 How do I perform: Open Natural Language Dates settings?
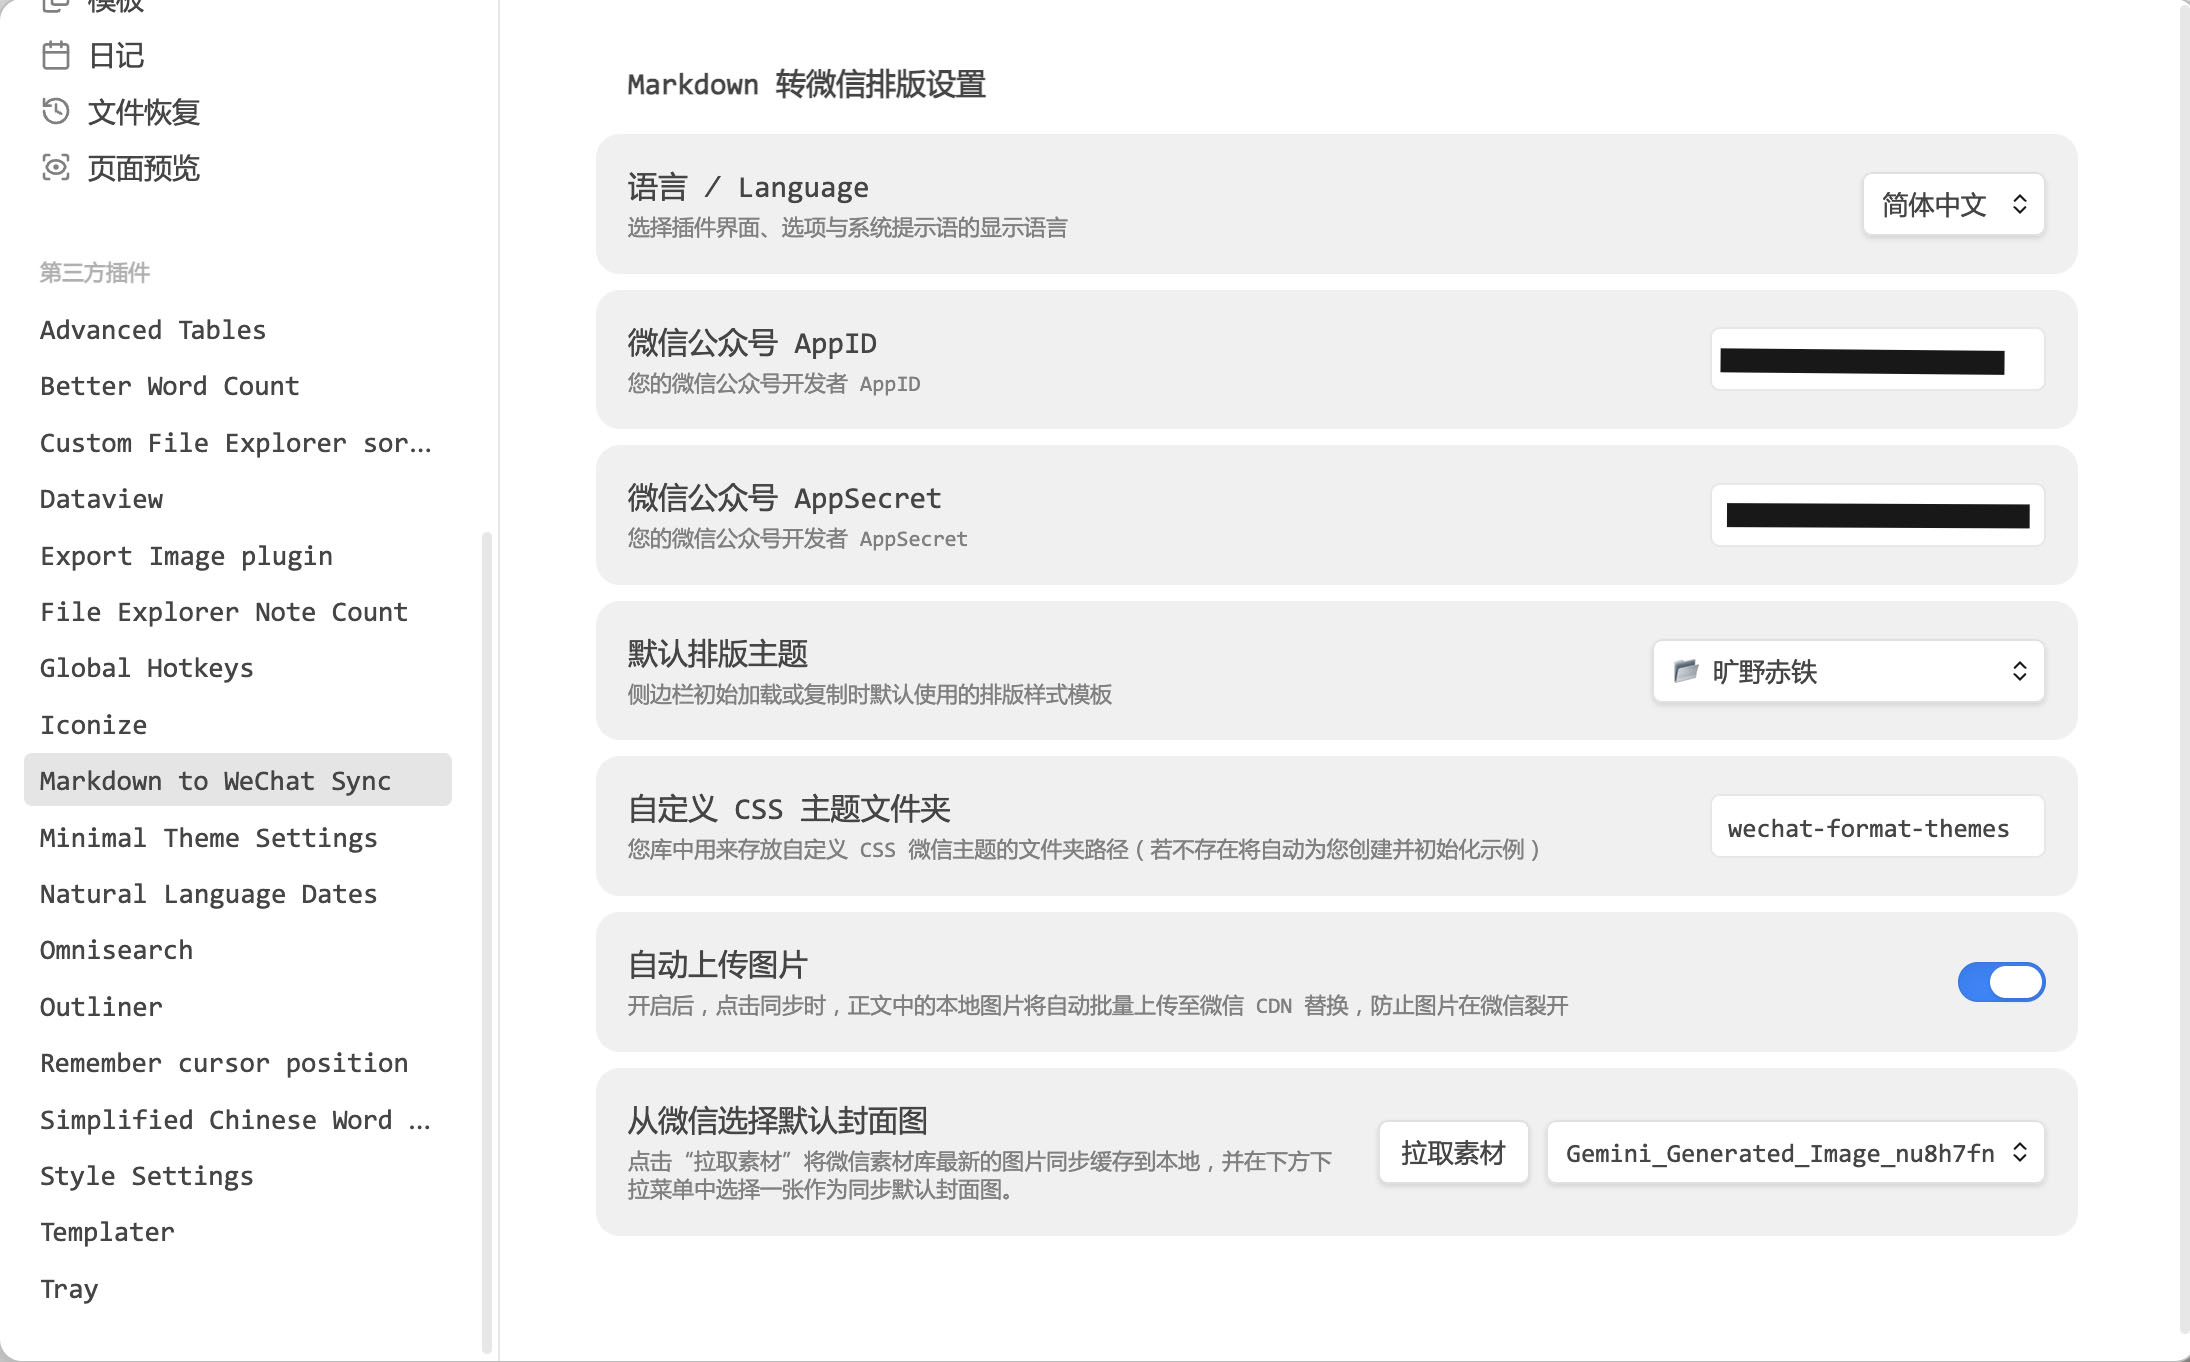pyautogui.click(x=238, y=894)
